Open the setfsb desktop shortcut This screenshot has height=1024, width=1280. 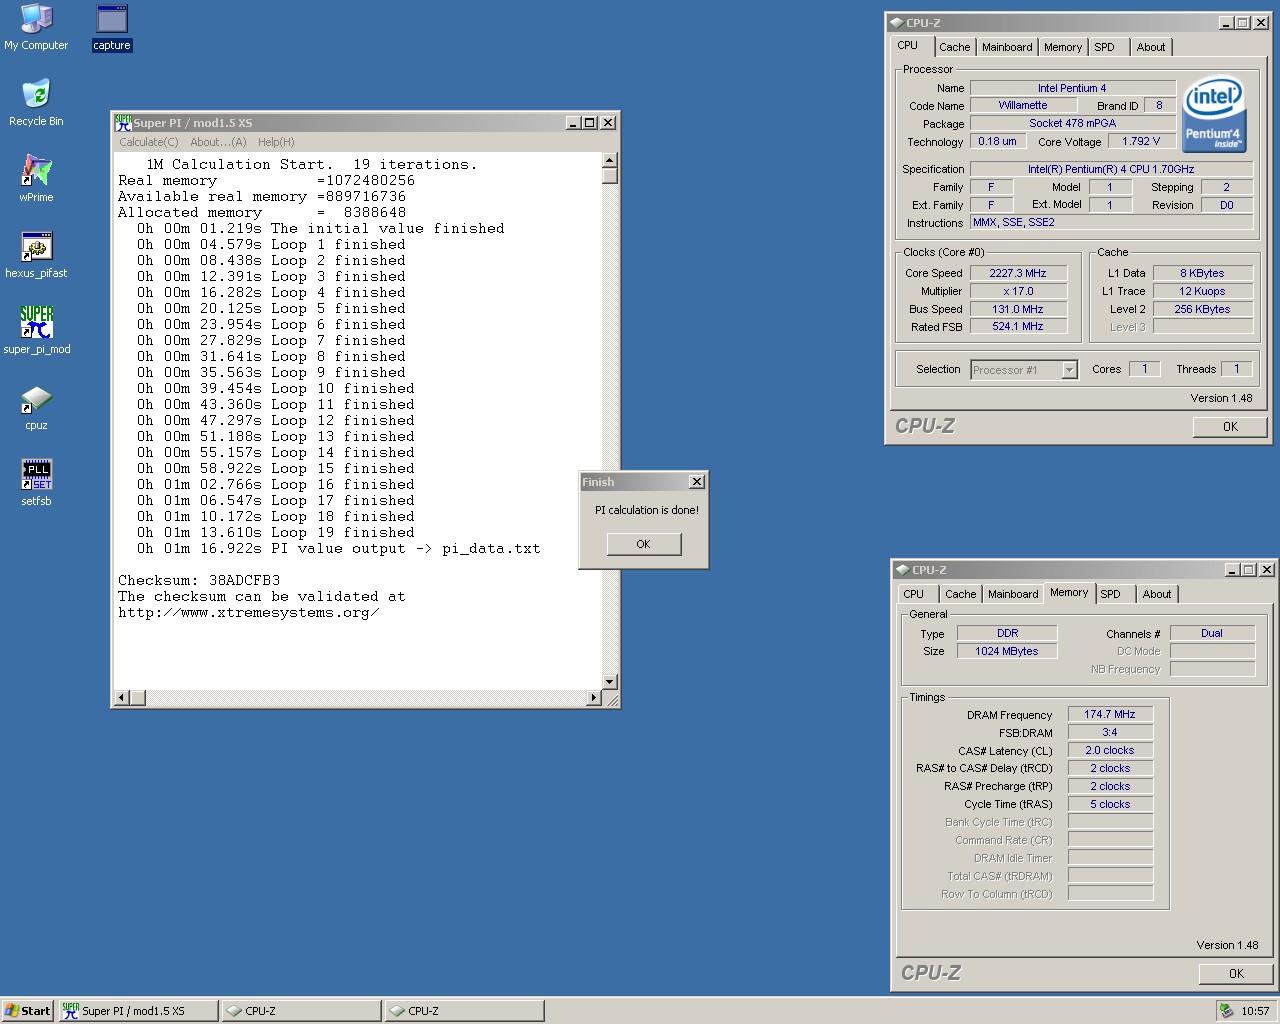coord(36,484)
